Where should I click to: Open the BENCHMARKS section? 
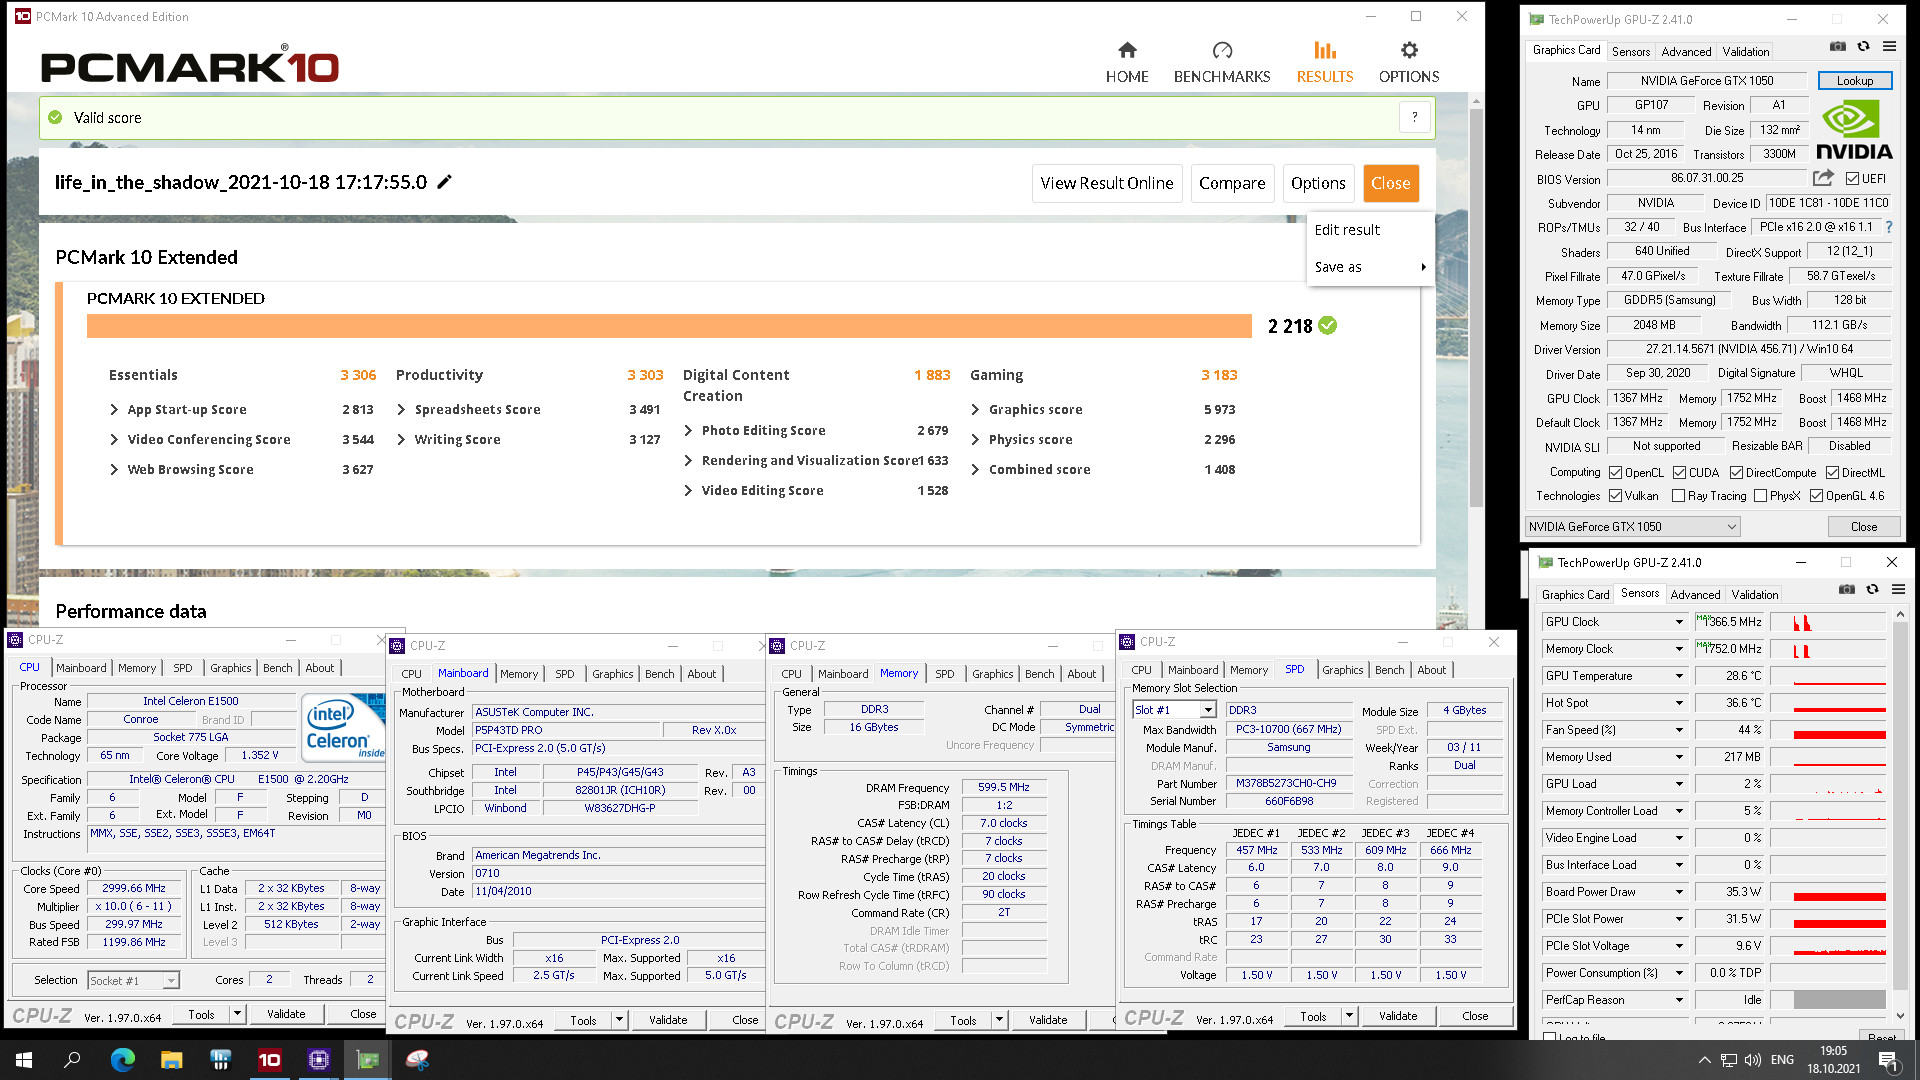click(x=1221, y=62)
